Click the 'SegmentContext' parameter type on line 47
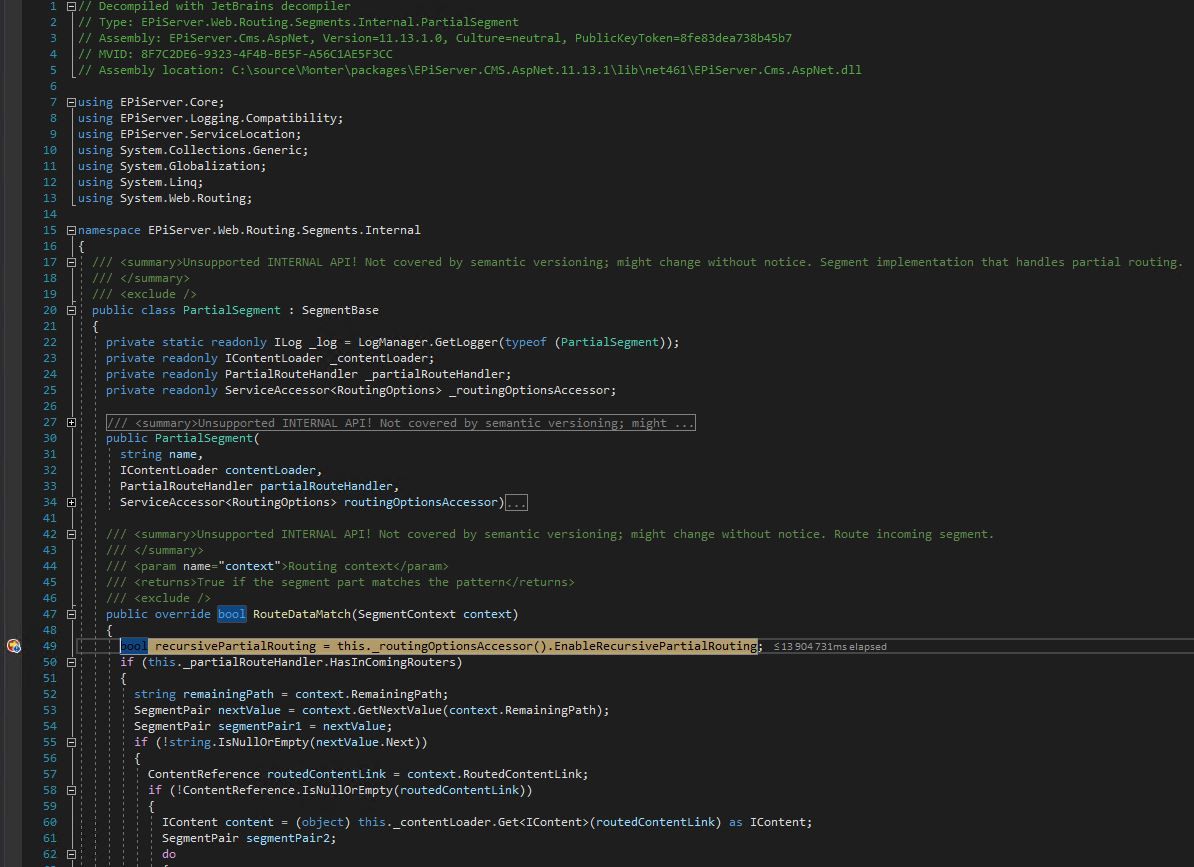 coord(407,614)
